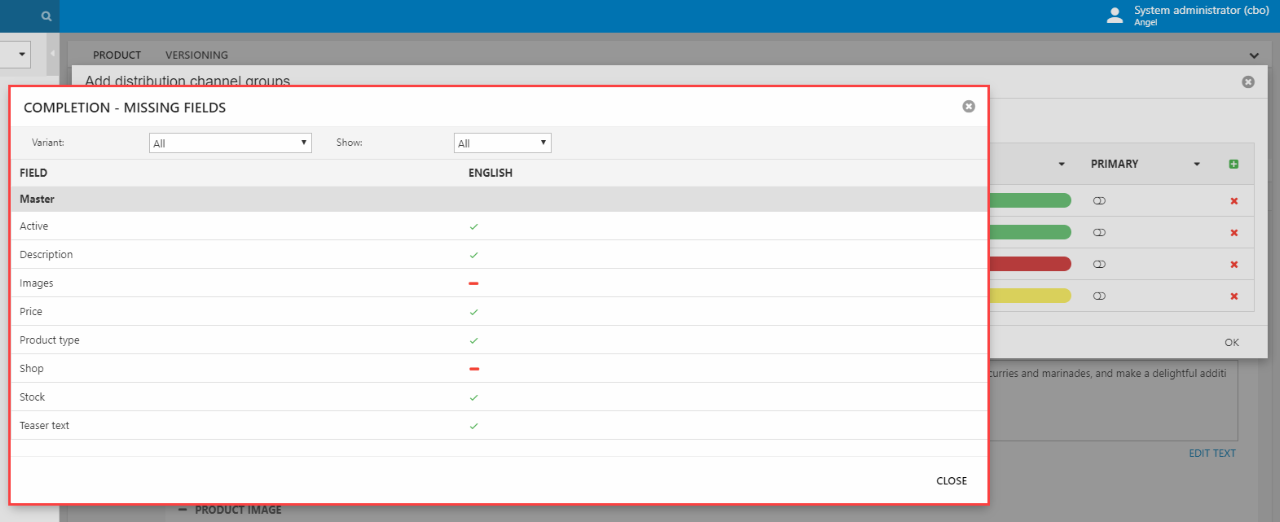Viewport: 1280px width, 522px height.
Task: Delete the row with the yellow bar
Action: tap(1233, 296)
